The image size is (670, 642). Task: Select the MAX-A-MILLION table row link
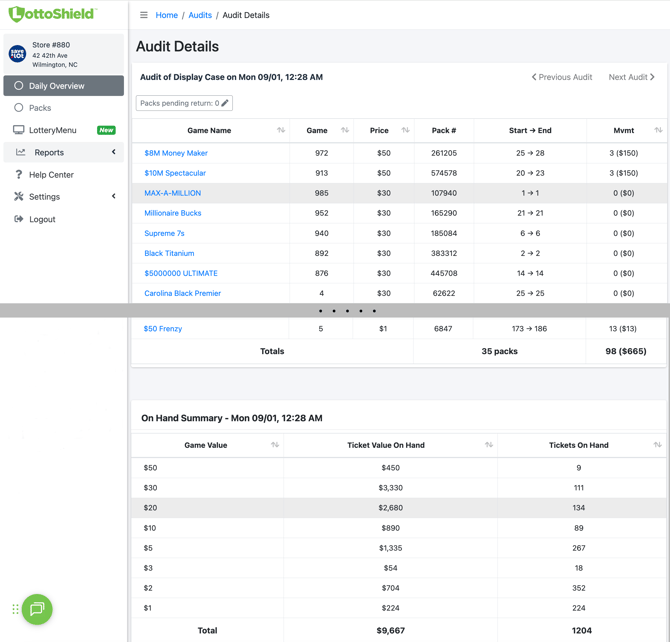(172, 193)
